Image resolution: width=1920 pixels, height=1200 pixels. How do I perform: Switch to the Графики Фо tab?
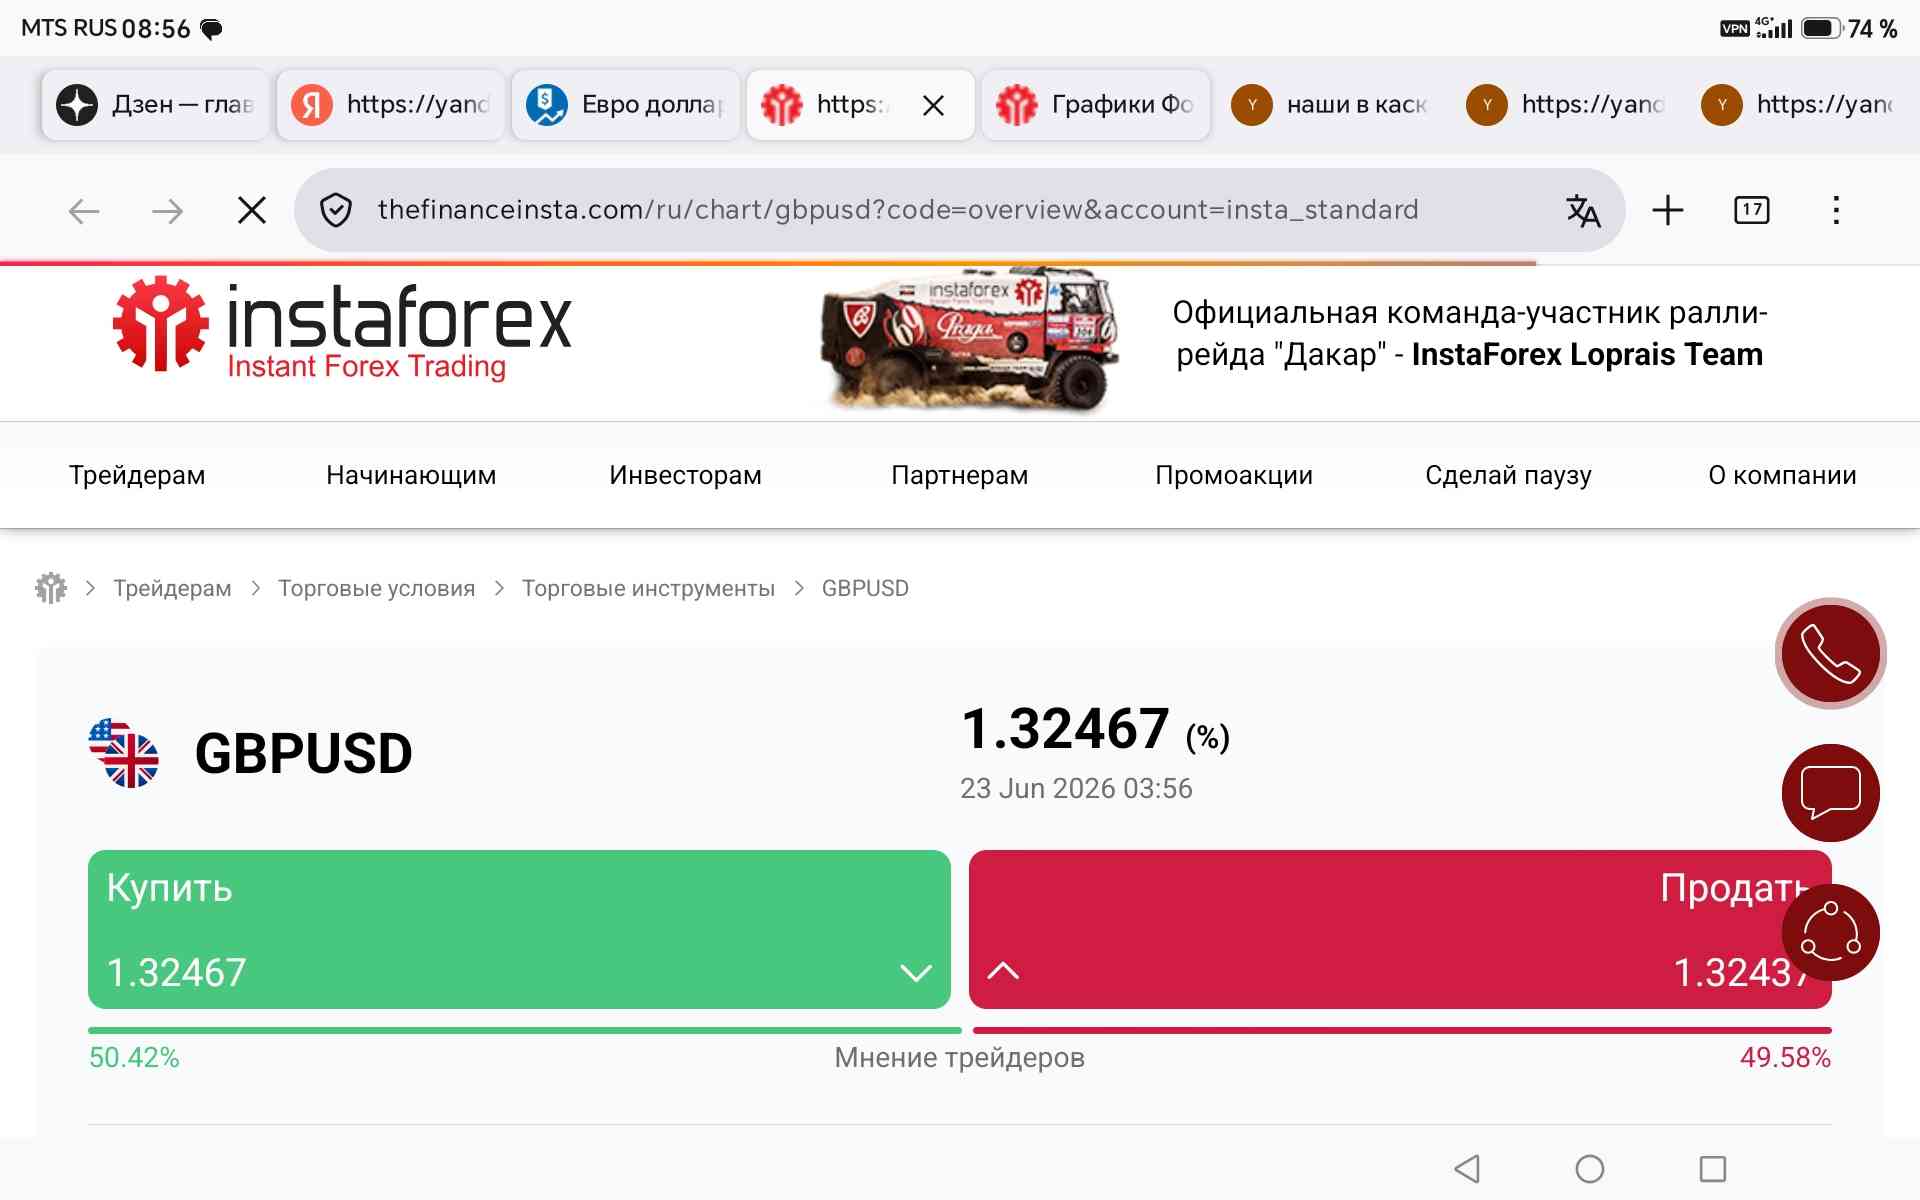click(1095, 105)
